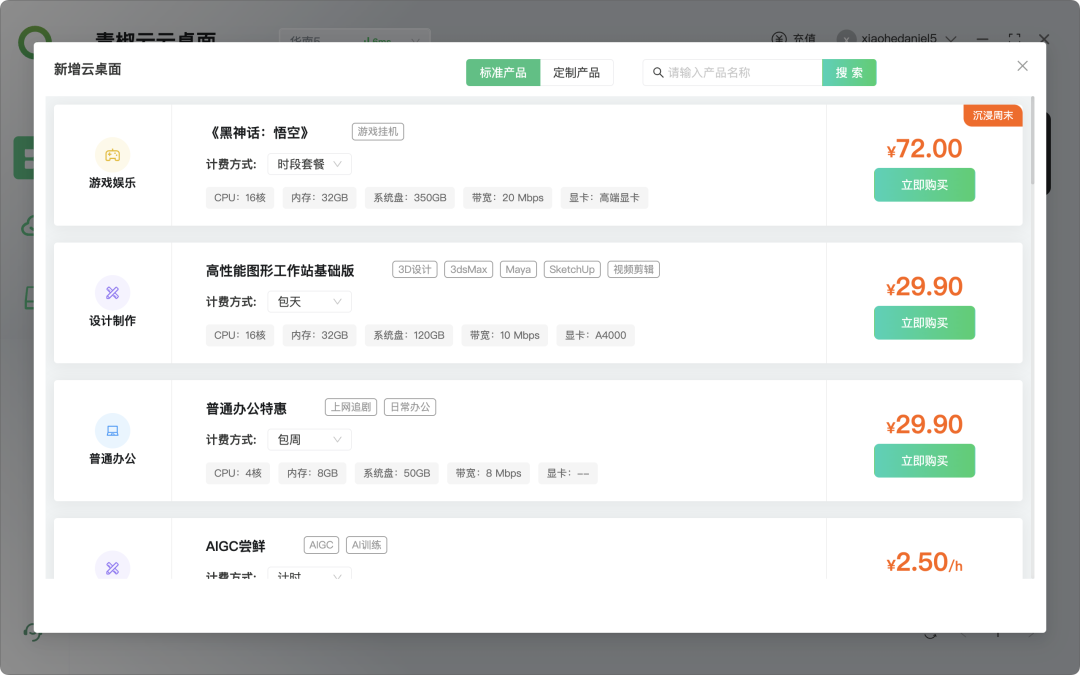
Task: Click the 《黑神话：悟空》 product title
Action: click(259, 132)
